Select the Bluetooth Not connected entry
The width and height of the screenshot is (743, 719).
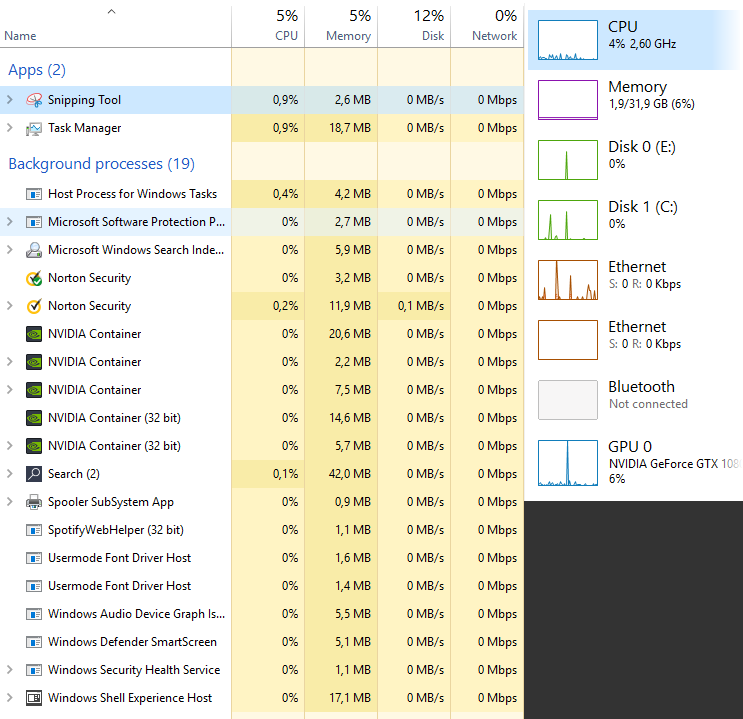635,400
